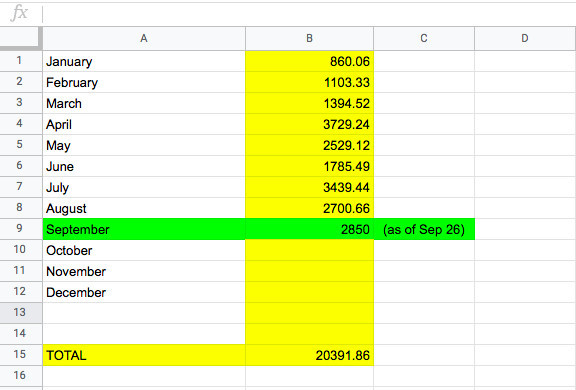Select the 2529.12 value cell
Screen dimensions: 576x390
pyautogui.click(x=310, y=145)
